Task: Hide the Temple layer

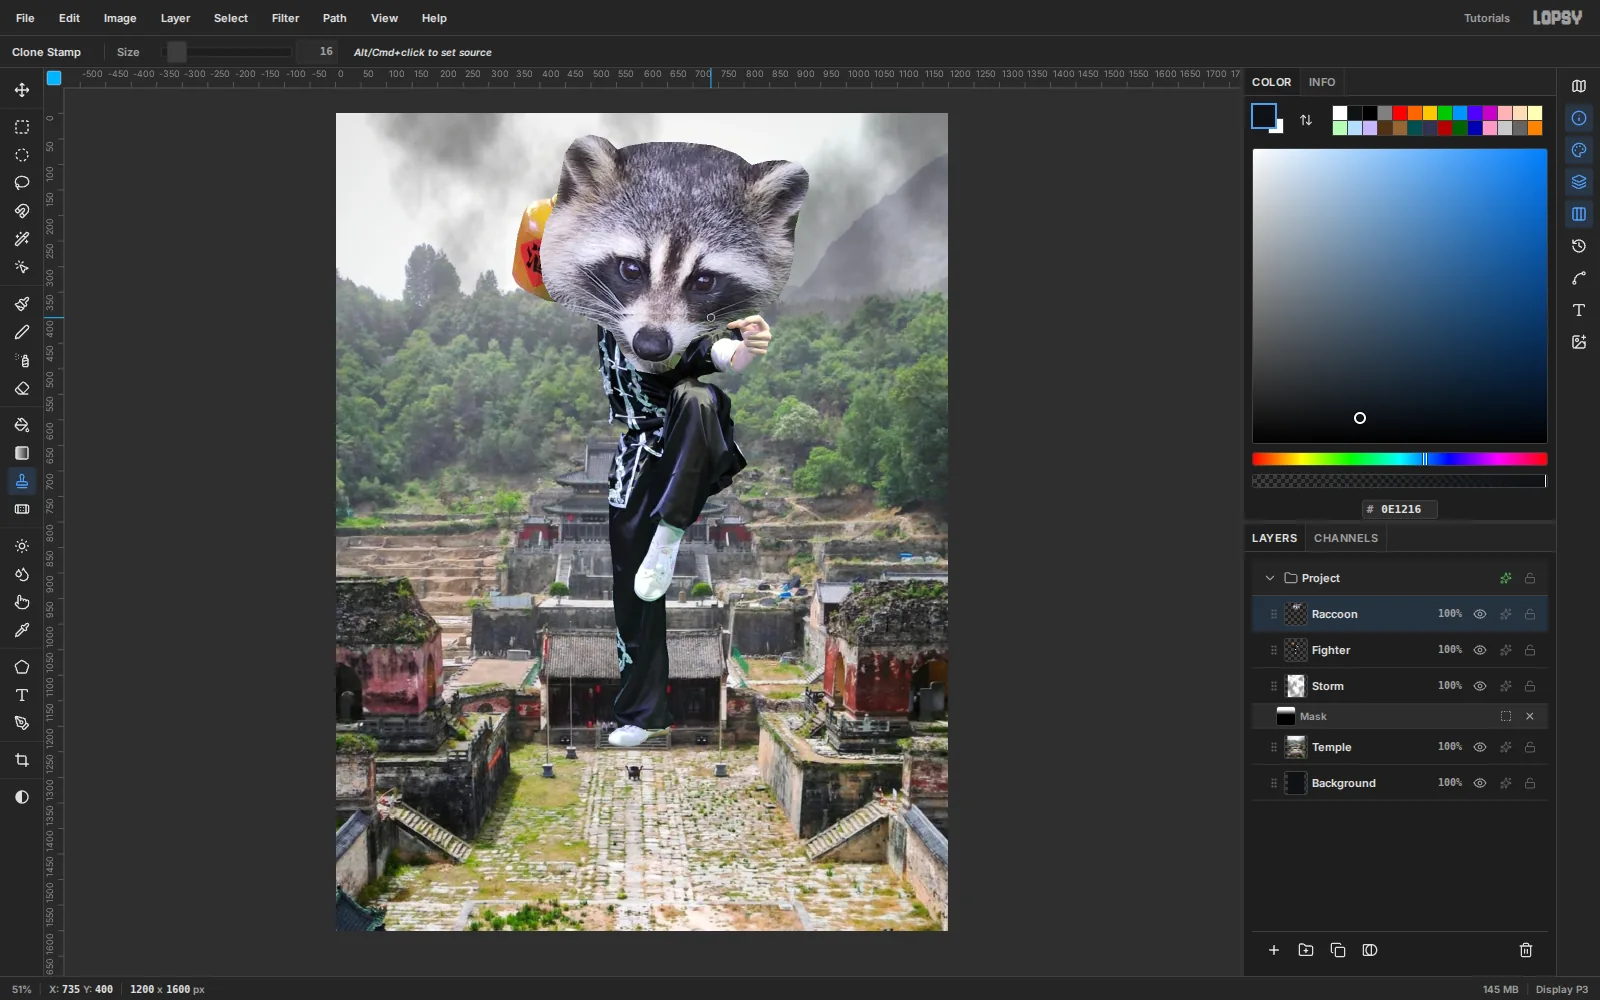Action: 1480,747
